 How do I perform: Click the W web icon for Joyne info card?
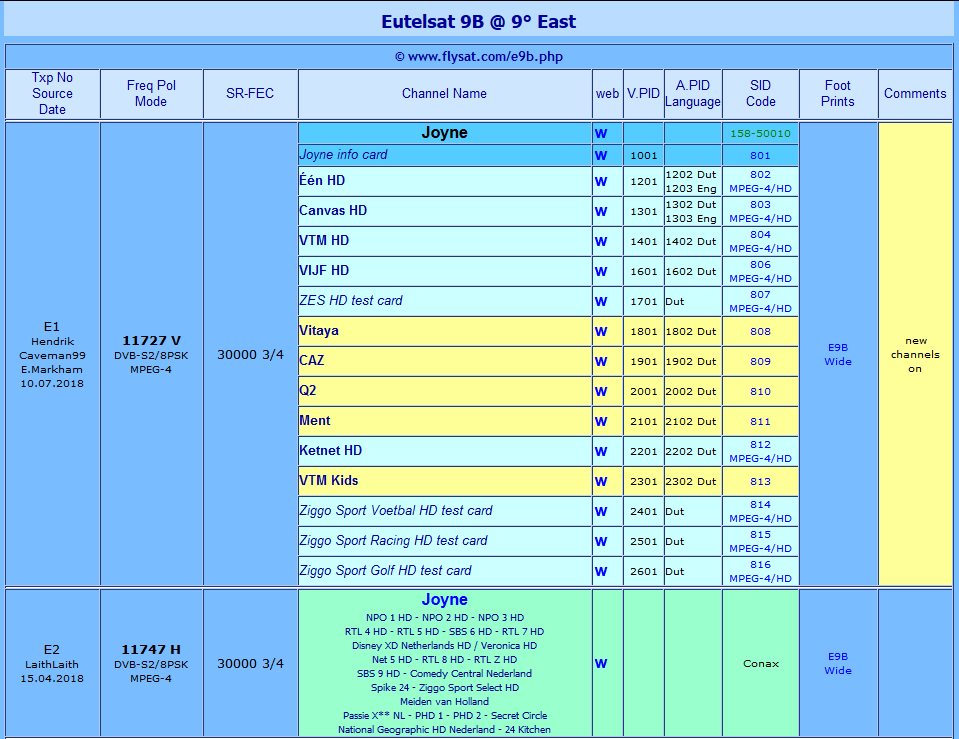[x=601, y=155]
